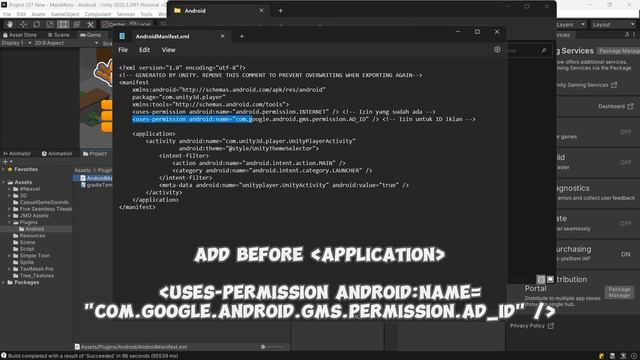Toggle Center pivot mode in Unity toolbar
The width and height of the screenshot is (640, 360).
click(x=114, y=24)
